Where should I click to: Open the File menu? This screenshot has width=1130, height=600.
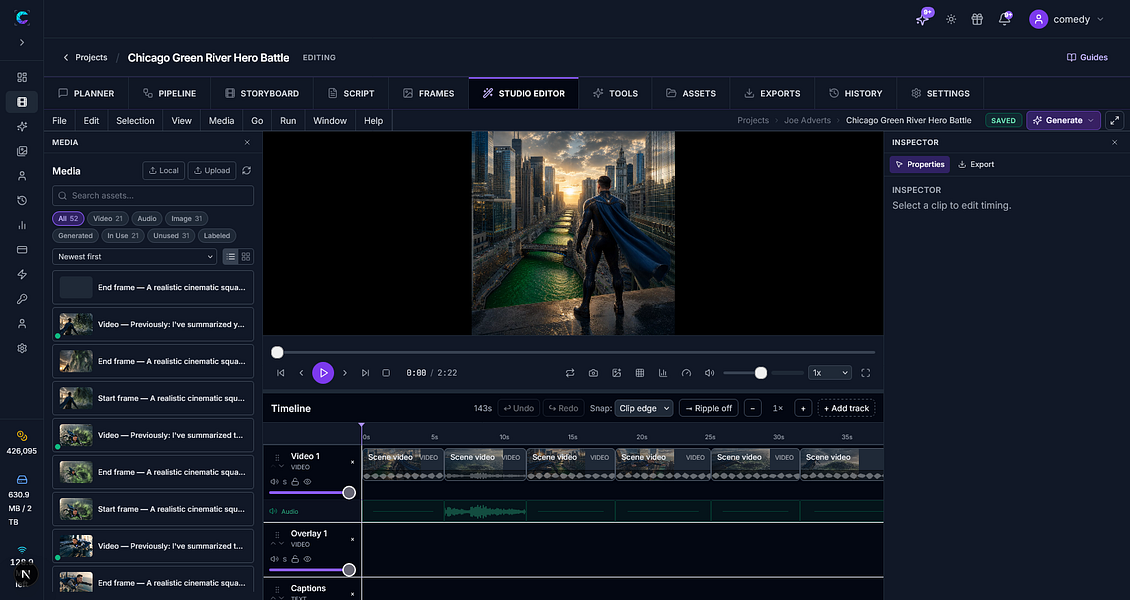pyautogui.click(x=59, y=120)
